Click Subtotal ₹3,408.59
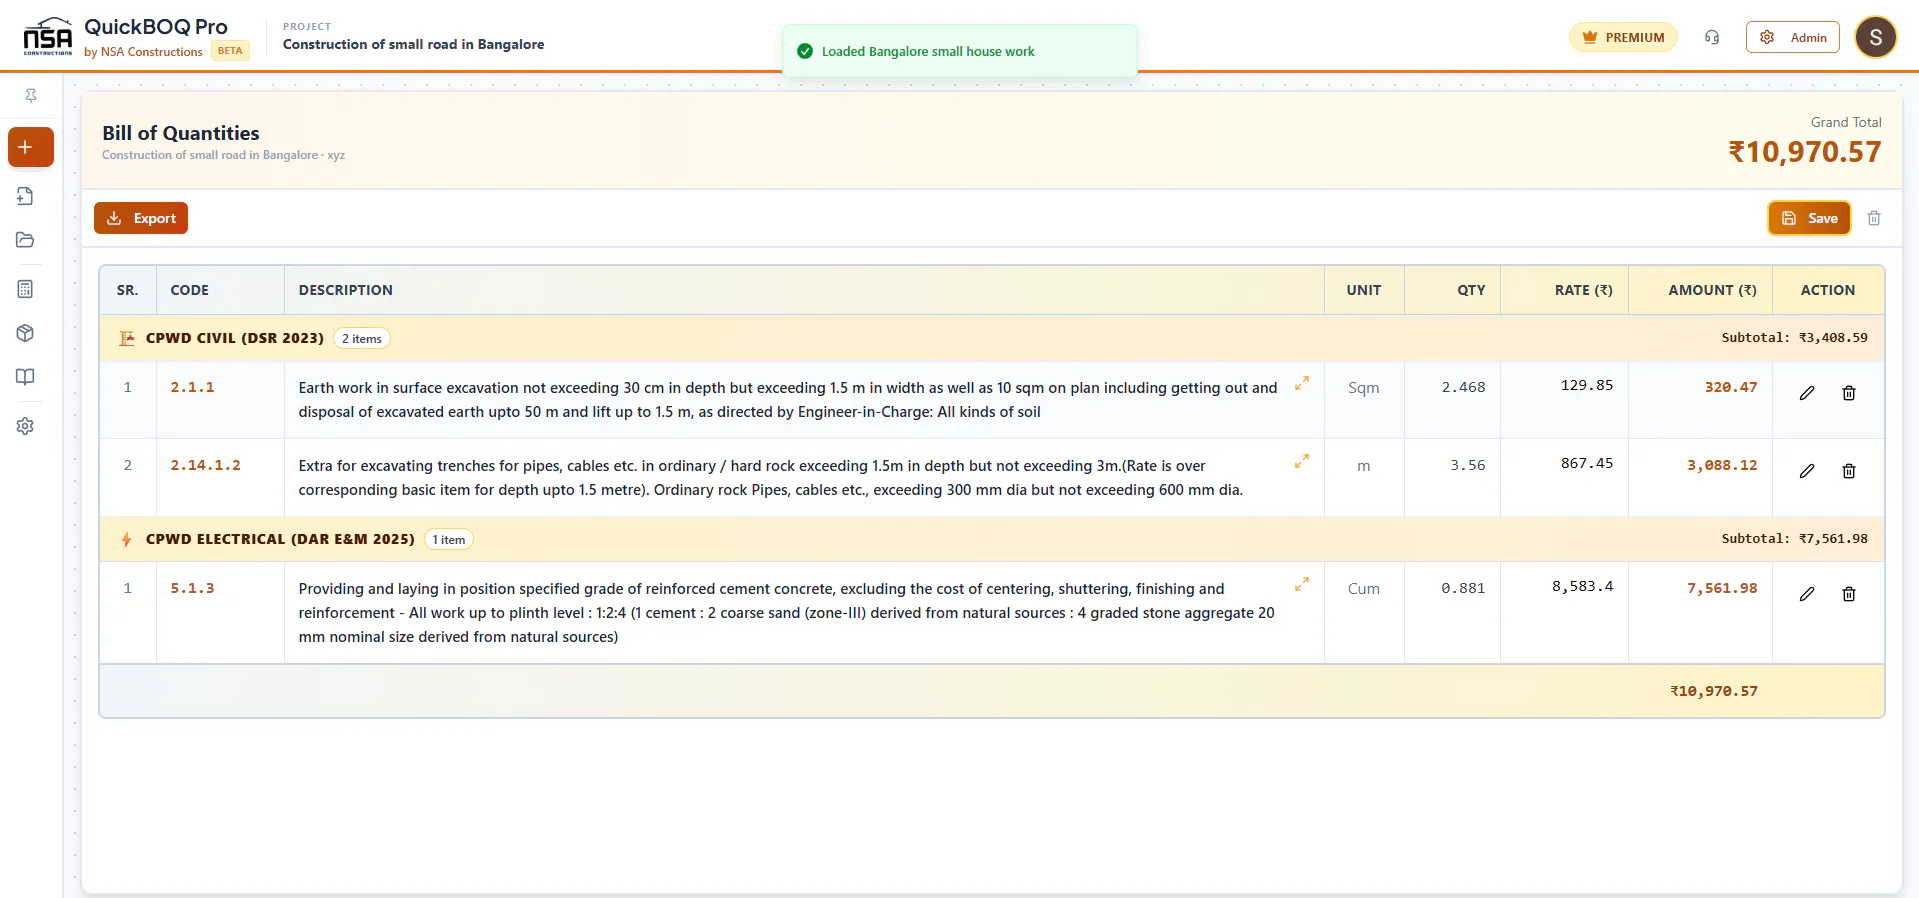 [1795, 338]
